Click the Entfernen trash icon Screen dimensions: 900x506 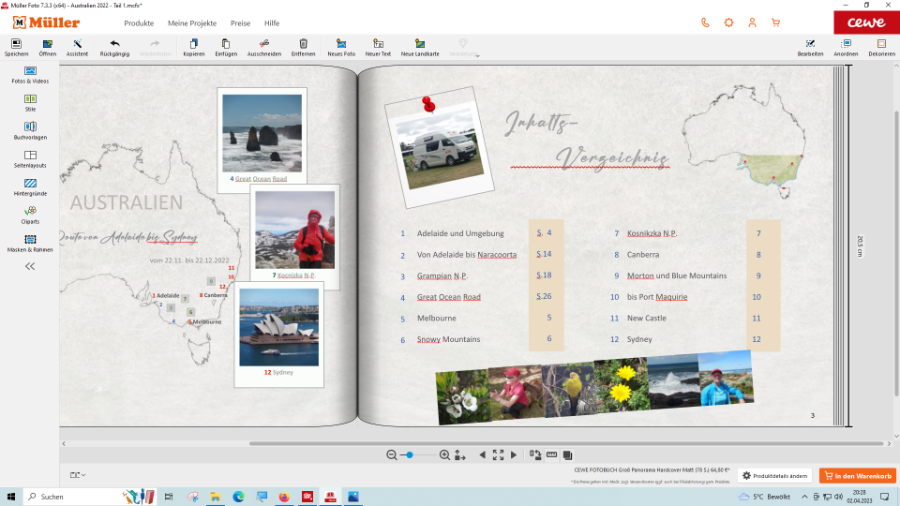coord(303,44)
